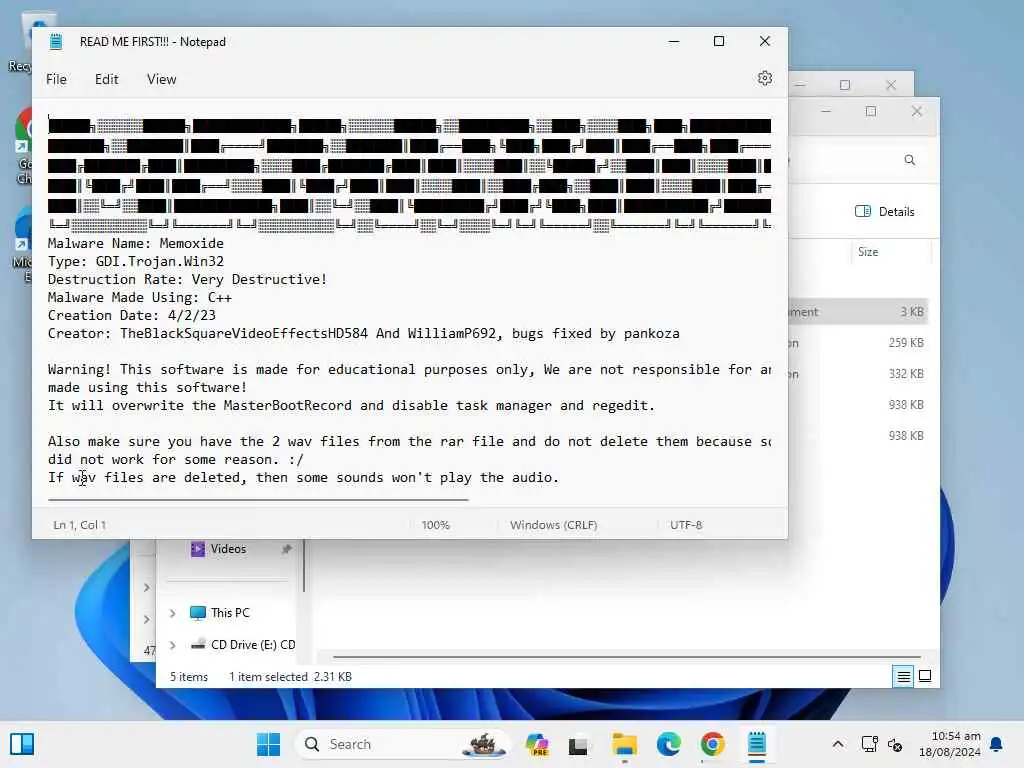This screenshot has width=1024, height=768.
Task: Select first 938 KB file row
Action: [x=858, y=405]
